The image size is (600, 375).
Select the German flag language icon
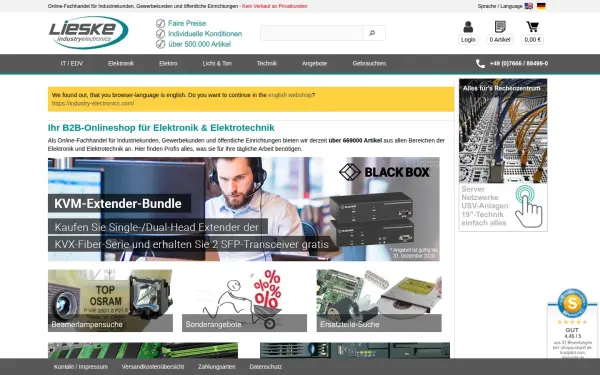click(x=541, y=6)
